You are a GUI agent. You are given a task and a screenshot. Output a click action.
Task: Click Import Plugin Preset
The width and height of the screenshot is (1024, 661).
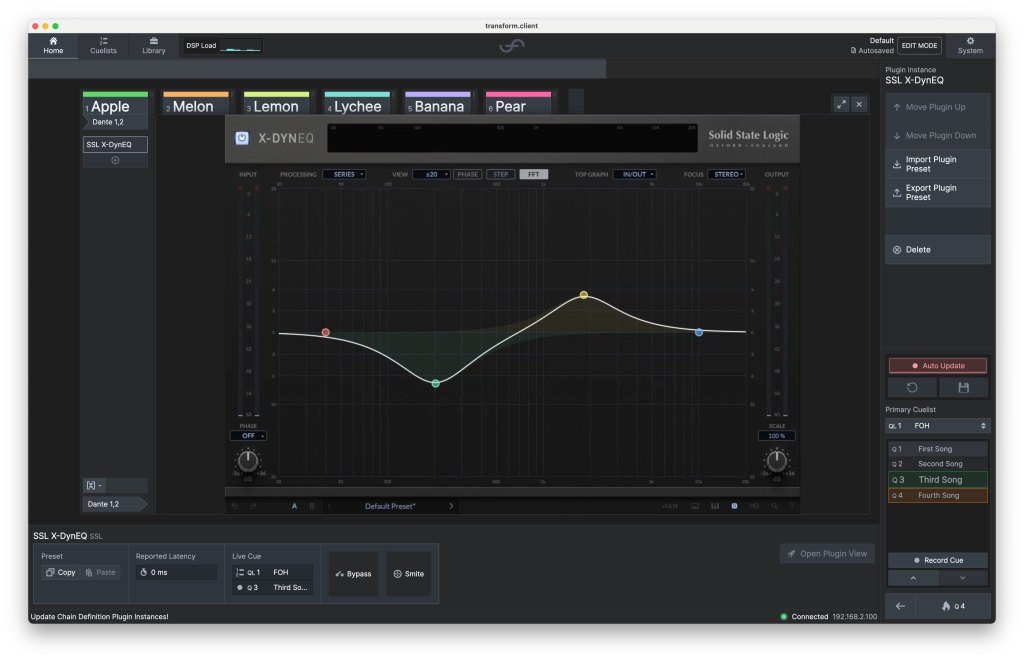pos(937,164)
